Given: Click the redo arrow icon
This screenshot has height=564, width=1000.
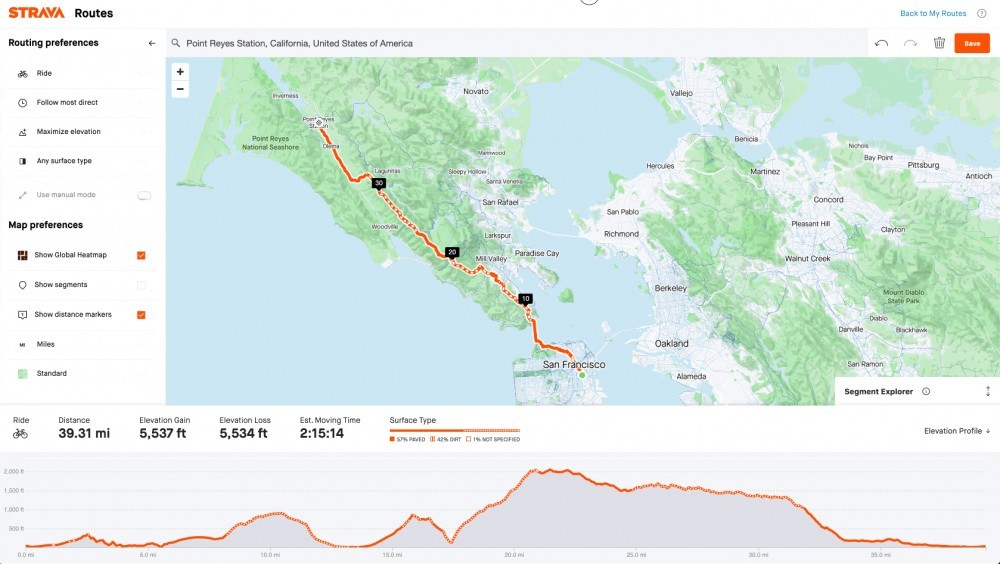Looking at the screenshot, I should tap(910, 43).
